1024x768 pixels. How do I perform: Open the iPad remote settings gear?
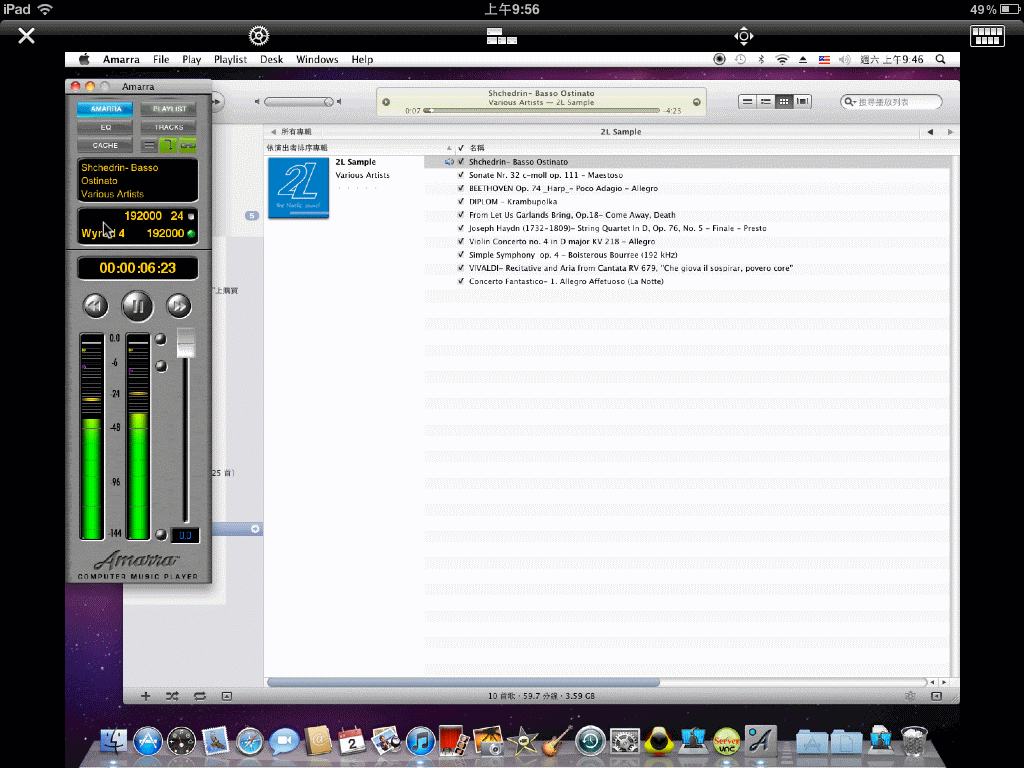point(259,35)
